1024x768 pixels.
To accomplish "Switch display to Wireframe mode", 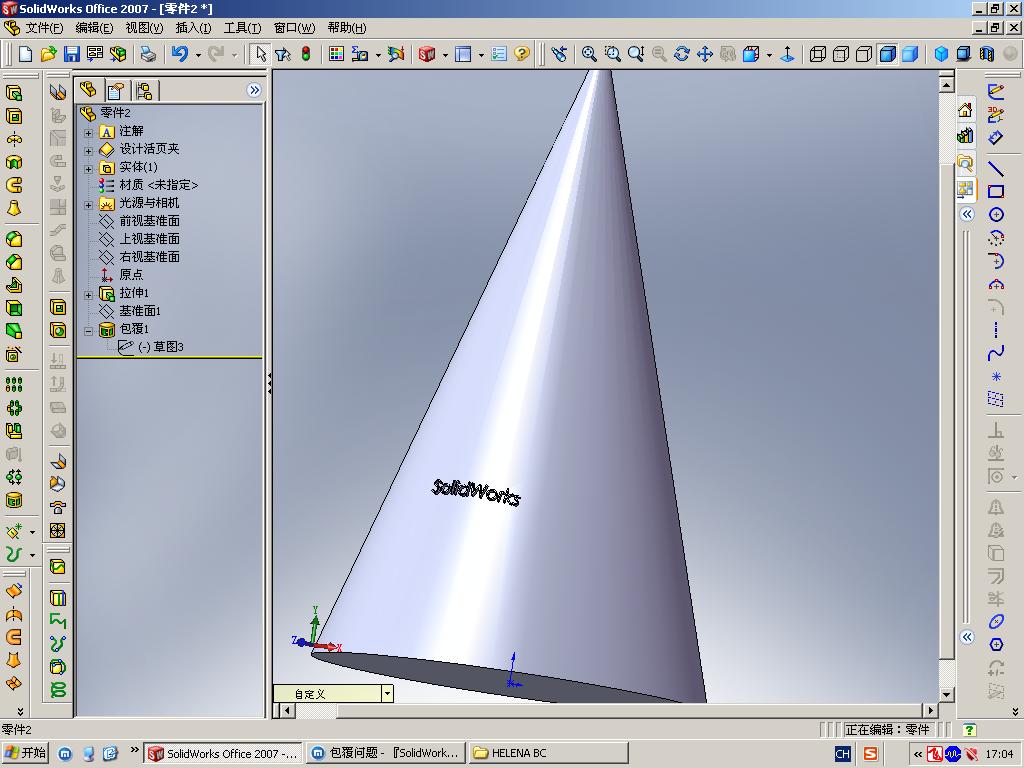I will coord(818,54).
